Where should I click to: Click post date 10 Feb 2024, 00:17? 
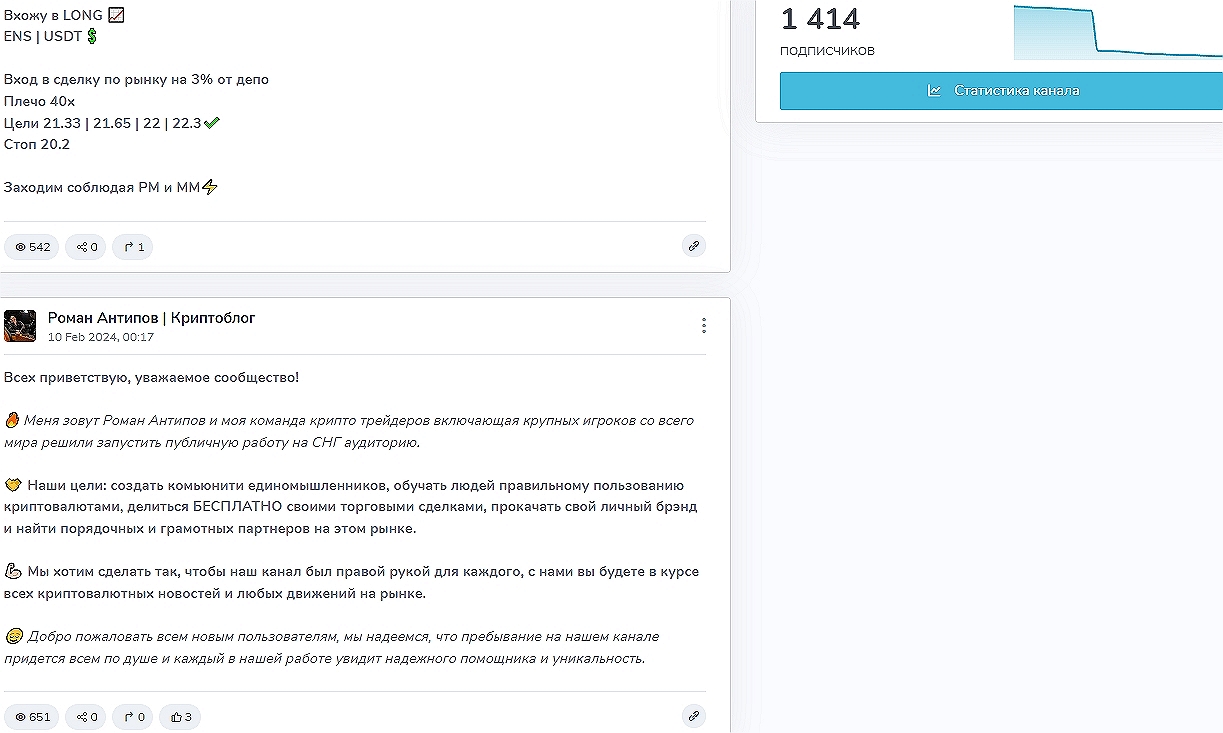point(101,337)
